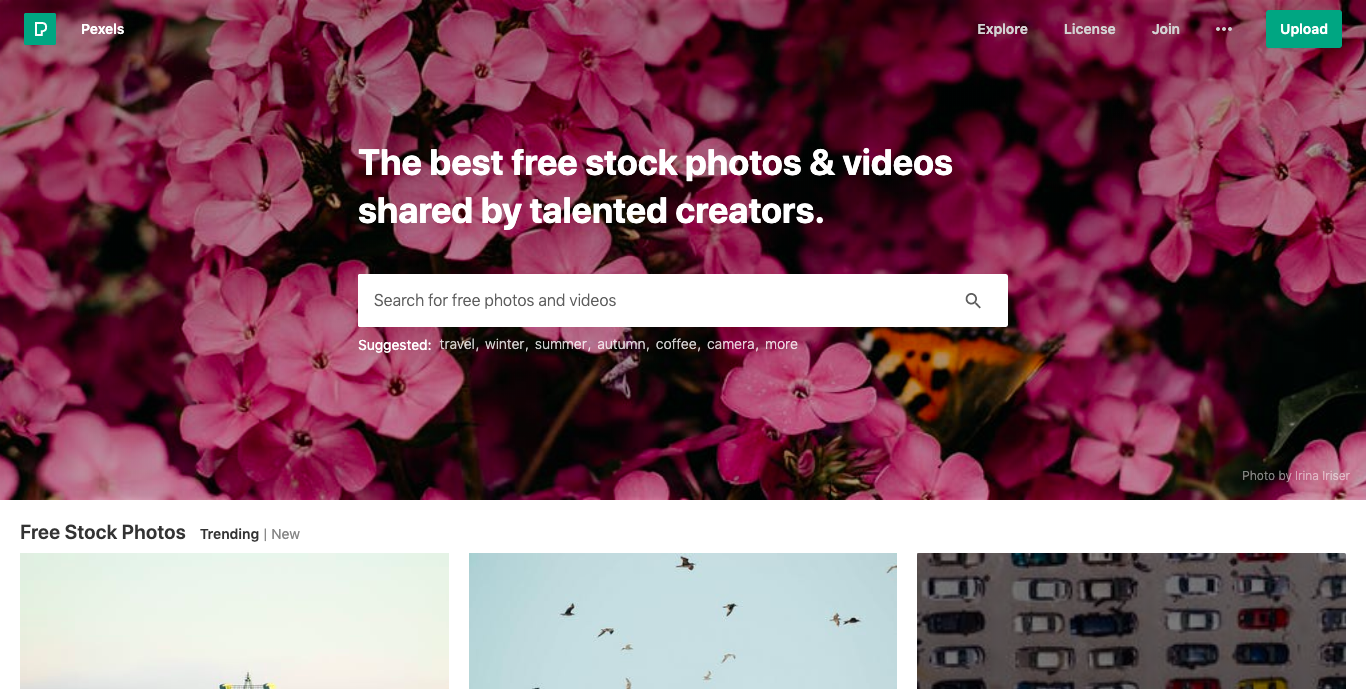The width and height of the screenshot is (1366, 689).
Task: Click the green Pexels logo icon
Action: (x=40, y=29)
